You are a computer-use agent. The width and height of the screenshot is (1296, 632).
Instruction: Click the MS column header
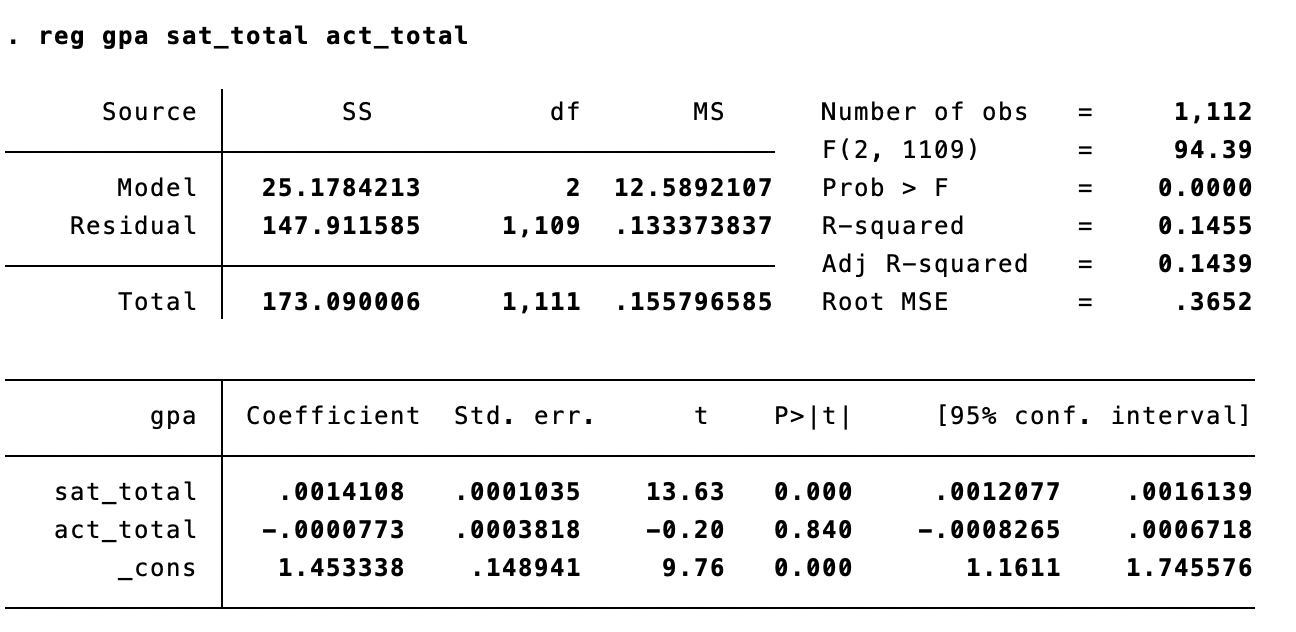[707, 112]
